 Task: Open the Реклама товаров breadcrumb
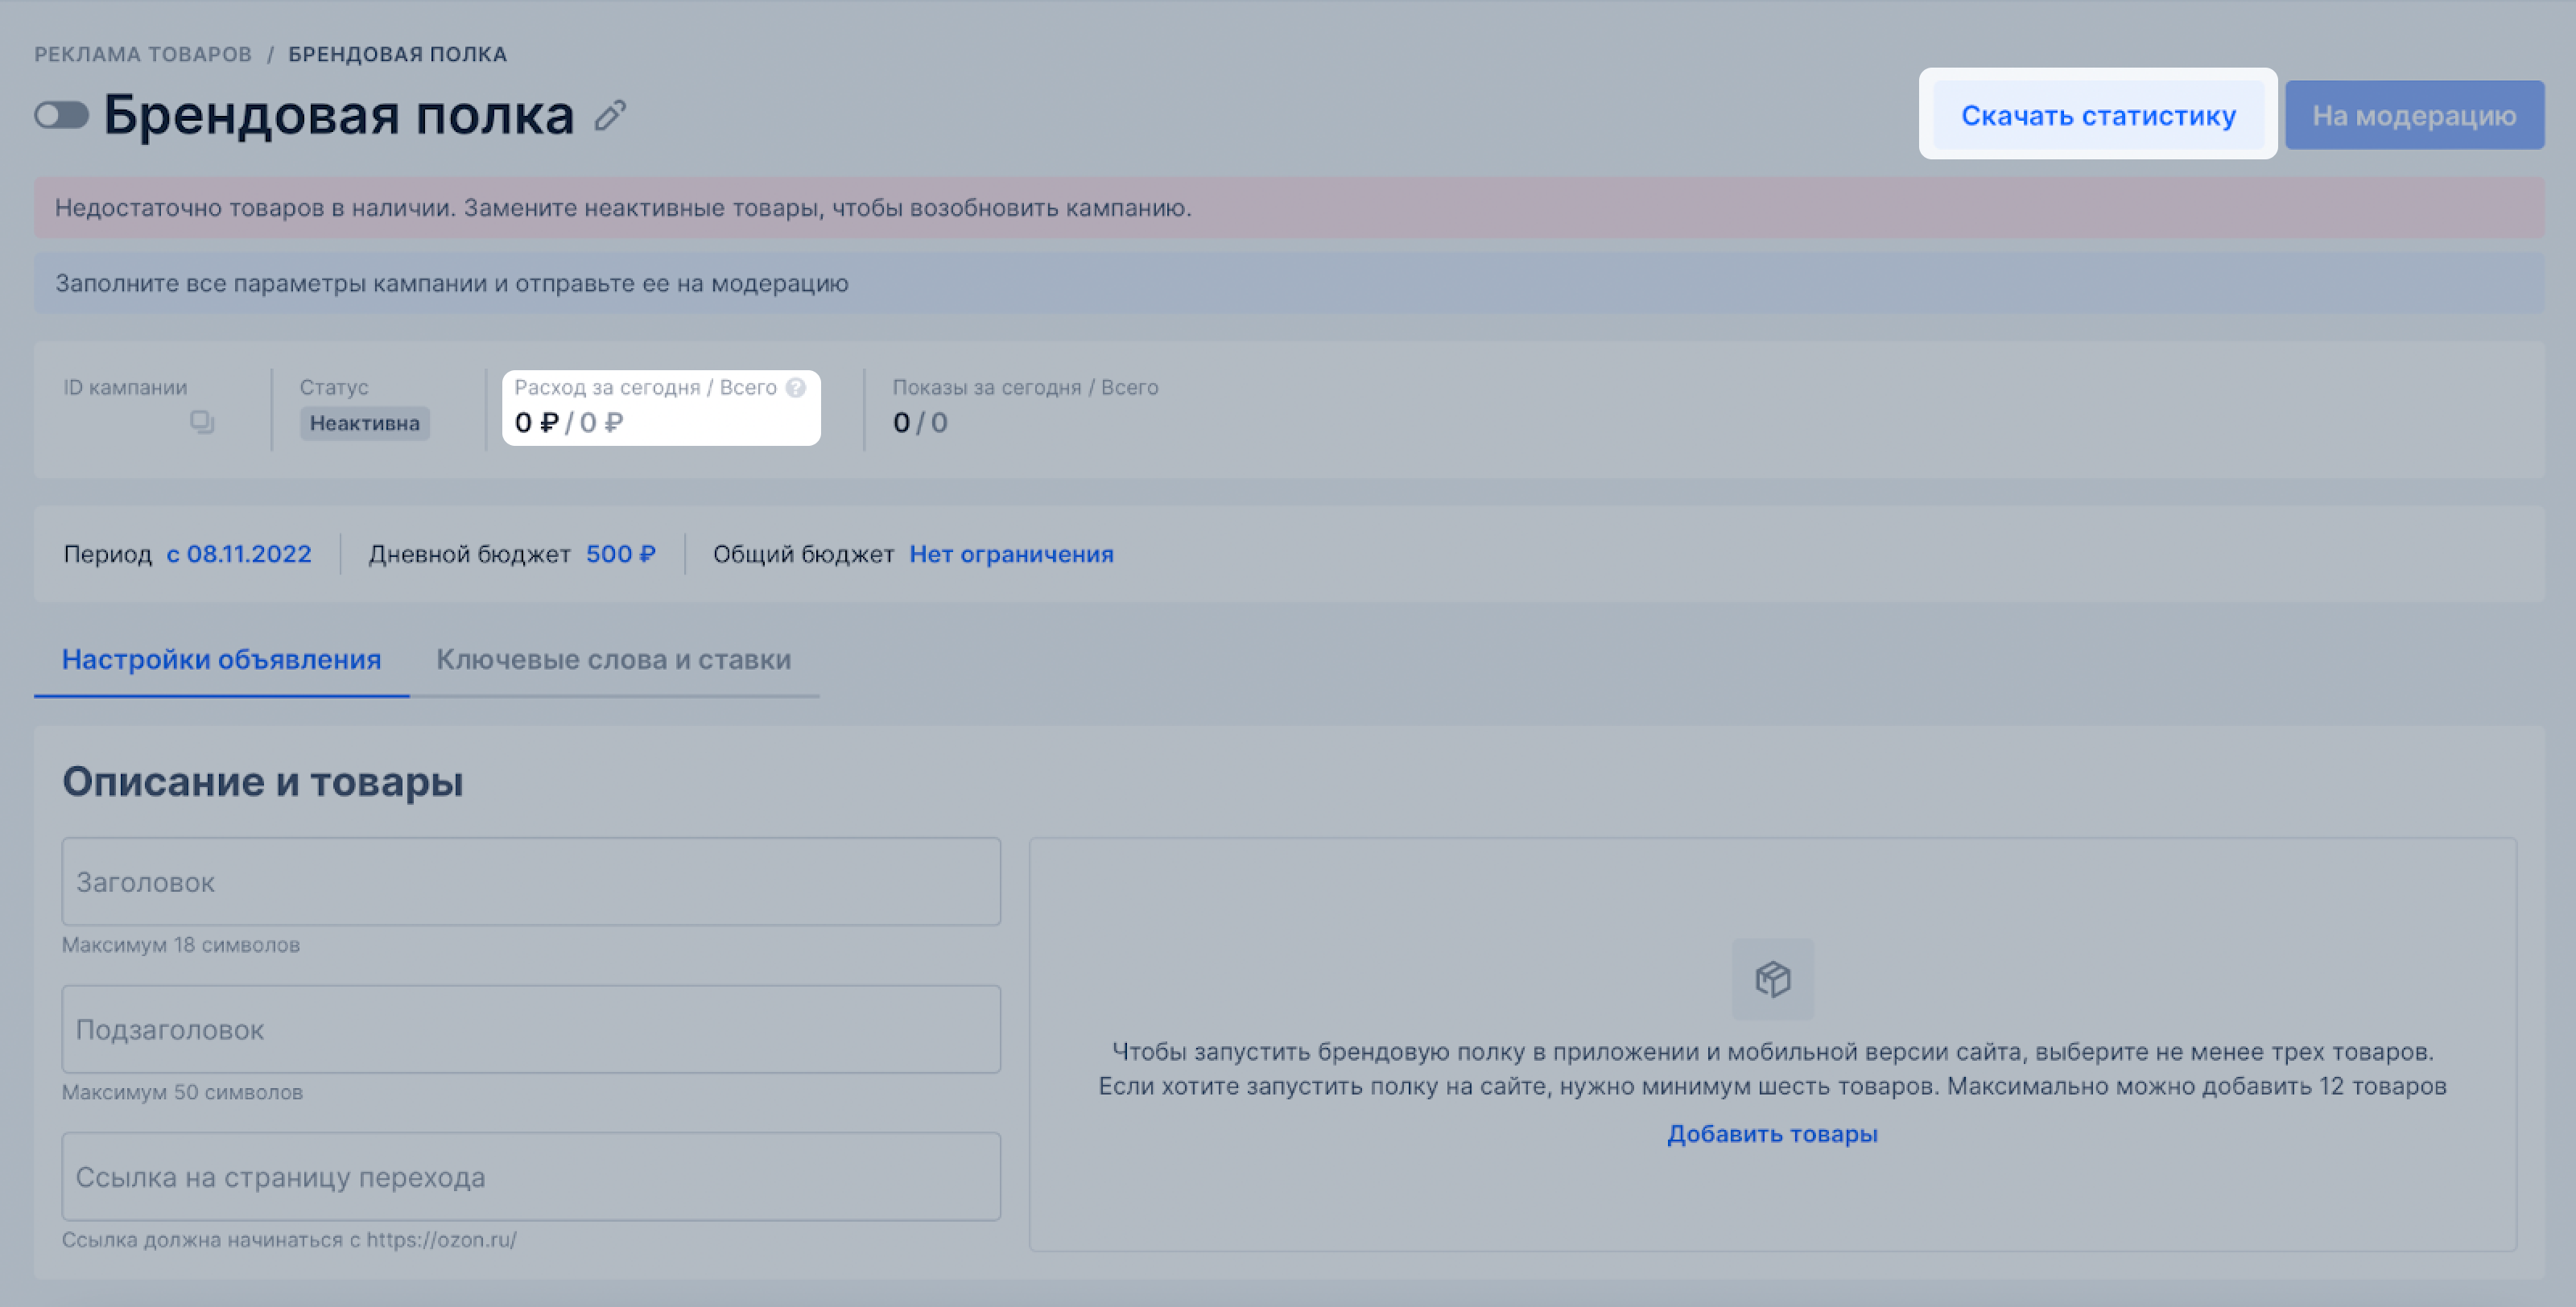coord(143,54)
